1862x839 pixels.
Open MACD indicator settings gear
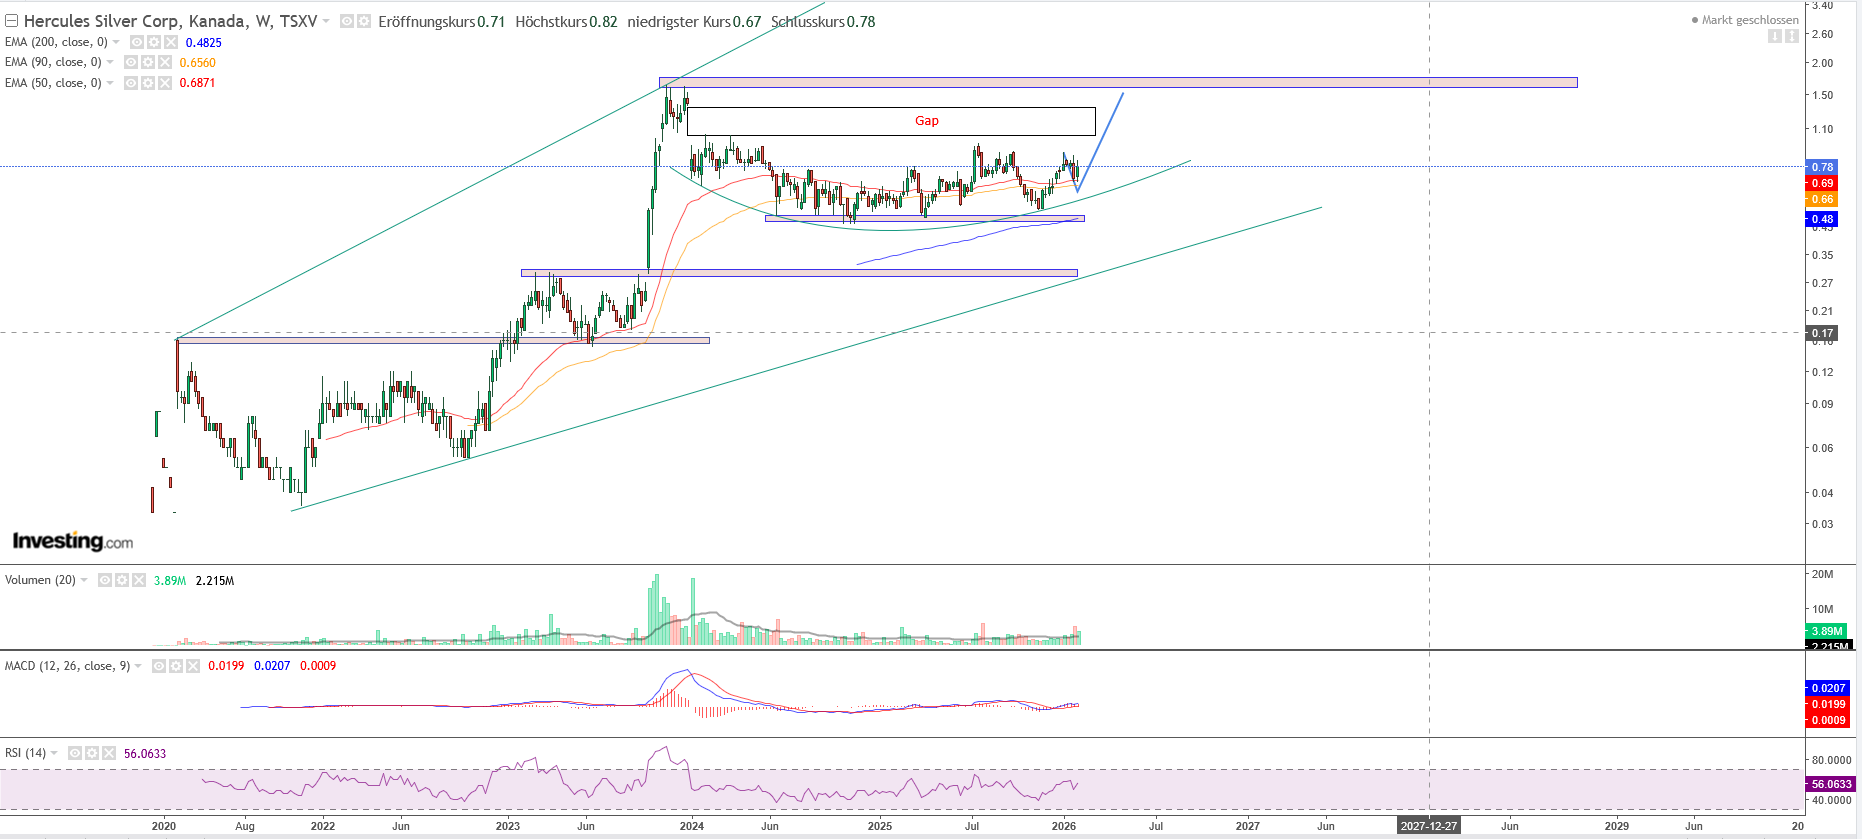[176, 666]
